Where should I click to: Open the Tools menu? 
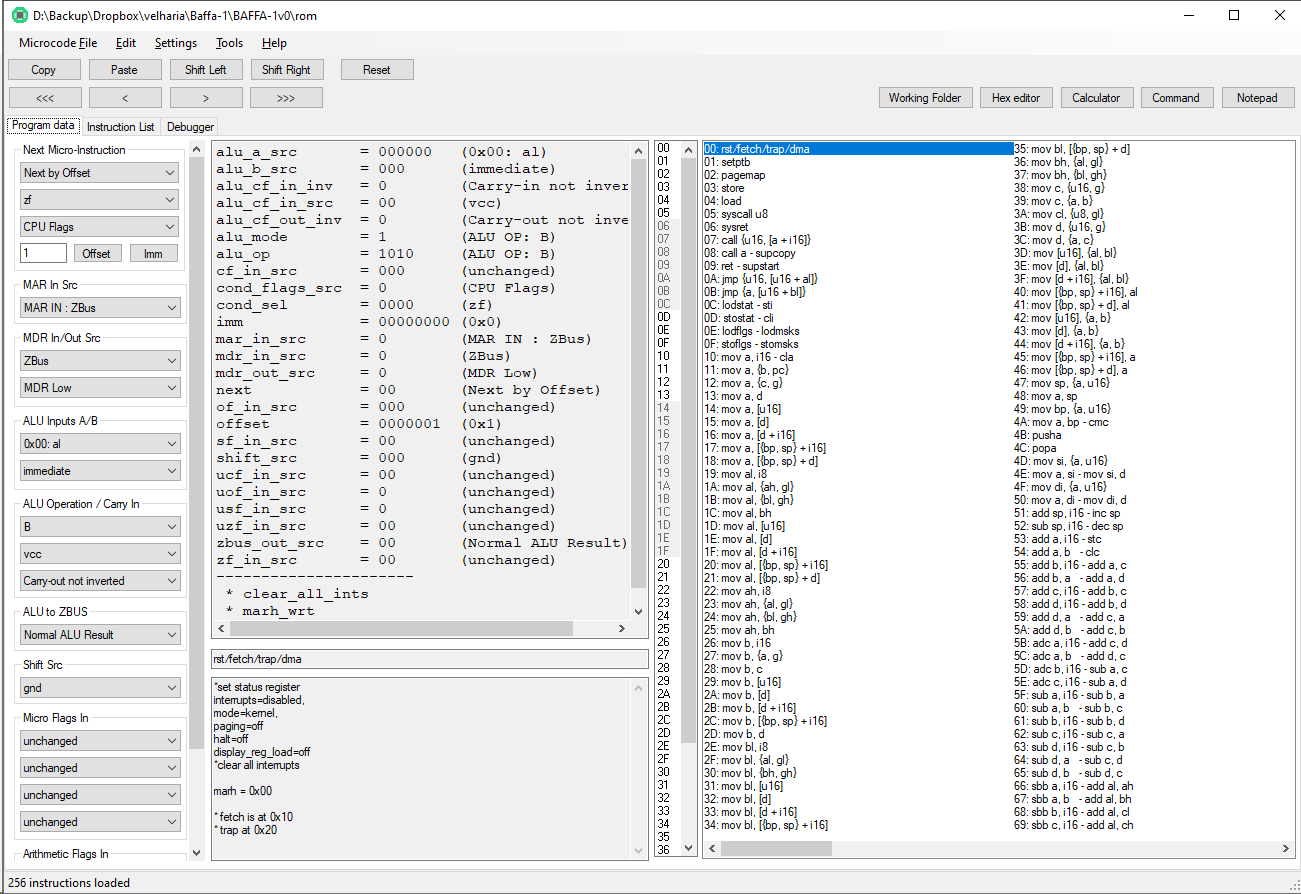229,43
